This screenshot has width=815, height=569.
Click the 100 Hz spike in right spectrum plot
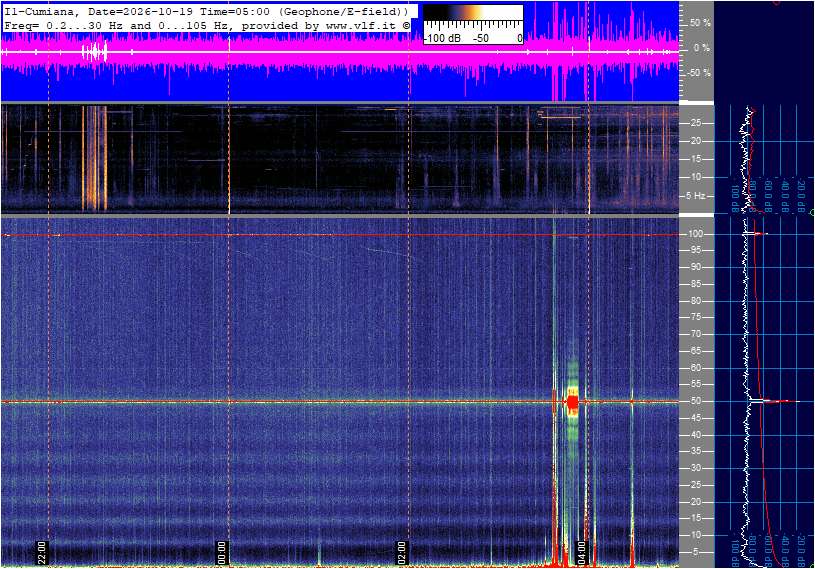756,234
